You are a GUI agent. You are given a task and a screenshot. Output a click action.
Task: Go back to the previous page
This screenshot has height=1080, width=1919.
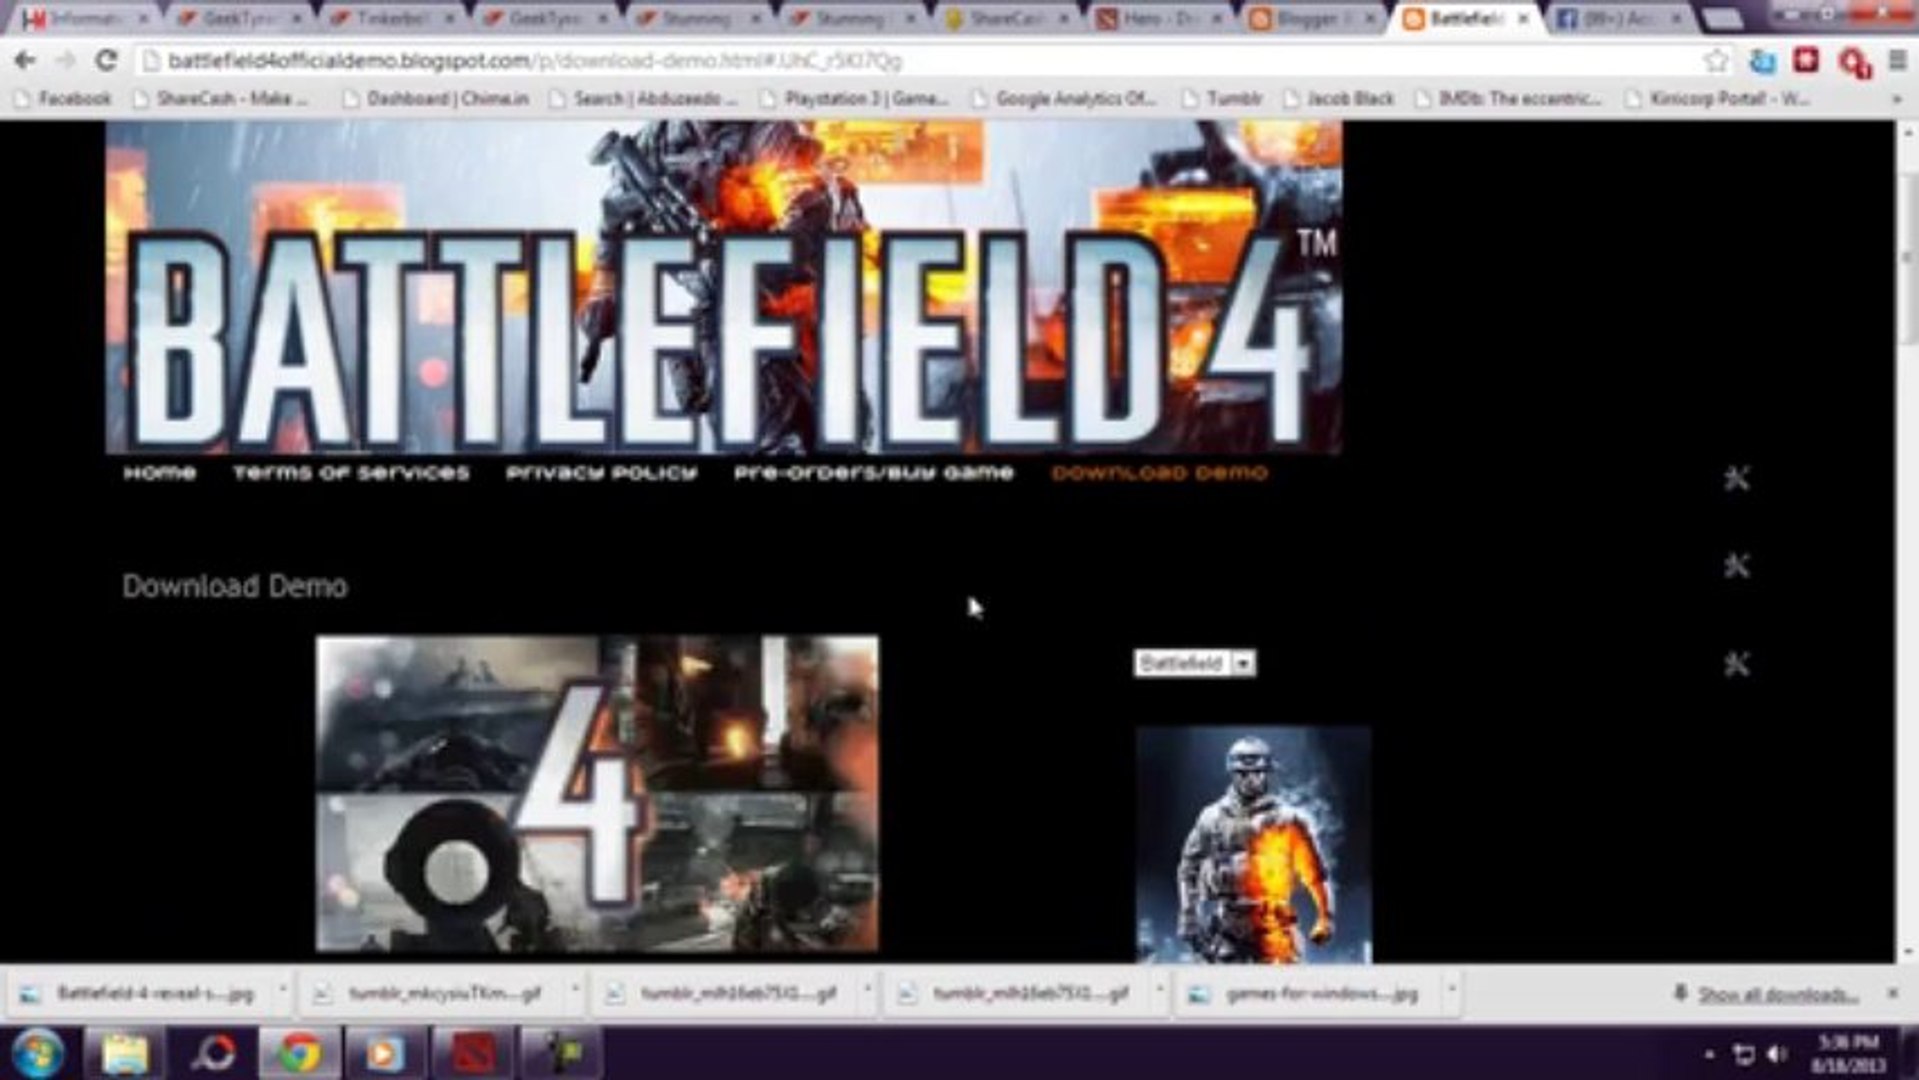25,61
